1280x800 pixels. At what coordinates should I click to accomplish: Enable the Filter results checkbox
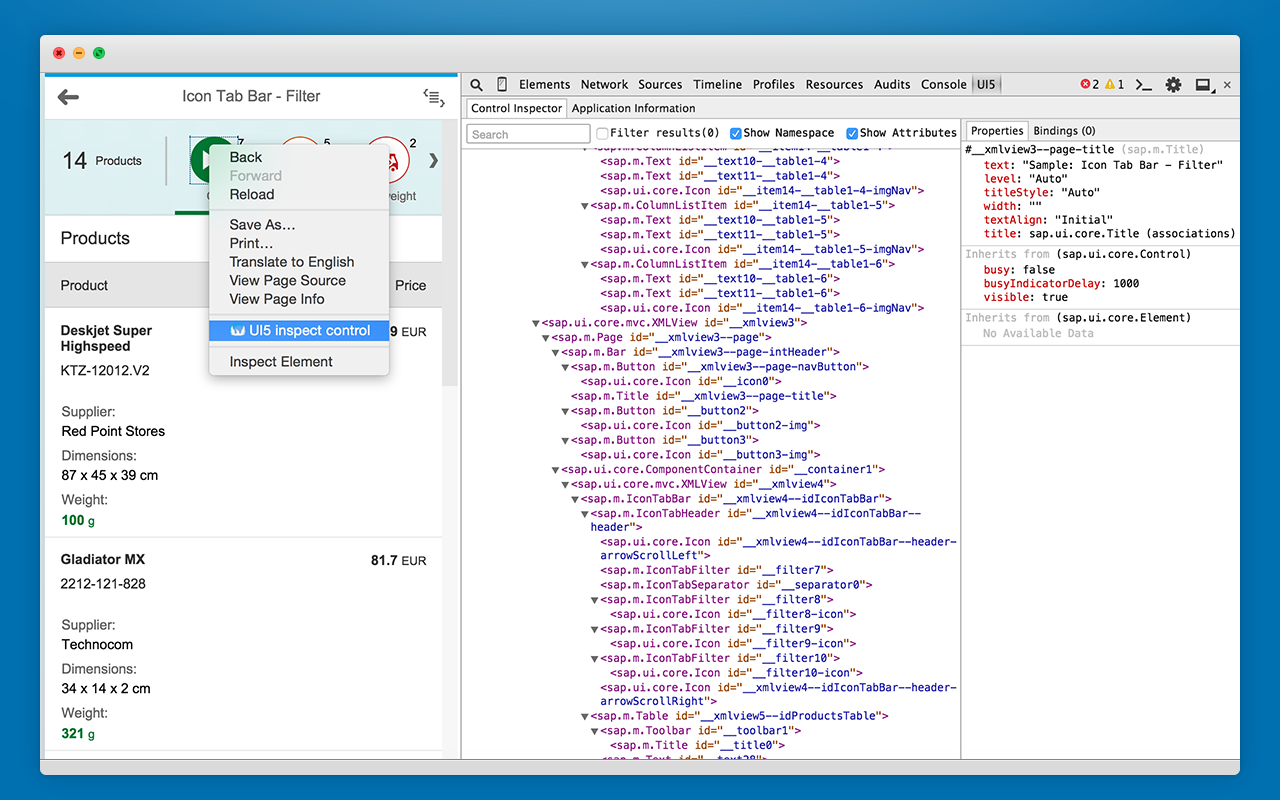click(601, 132)
